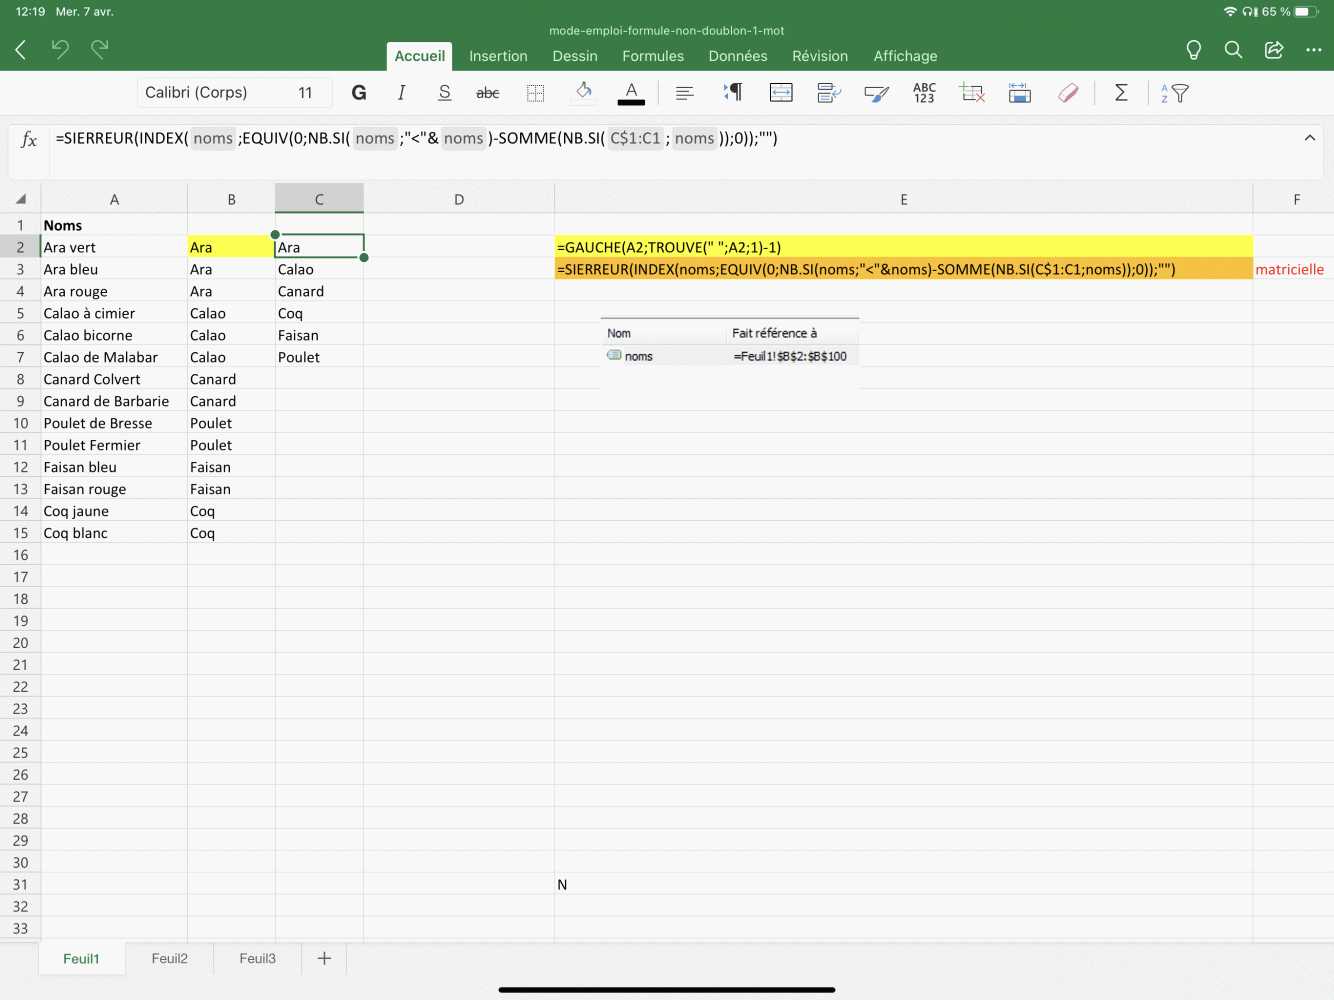1334x1000 pixels.
Task: Click the undo arrow
Action: (60, 49)
